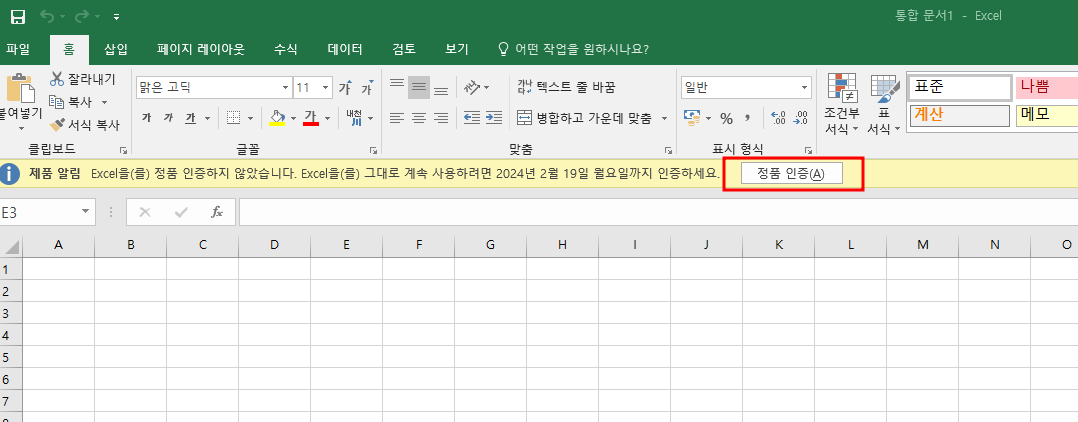Switch to the 보기 tab

point(456,49)
